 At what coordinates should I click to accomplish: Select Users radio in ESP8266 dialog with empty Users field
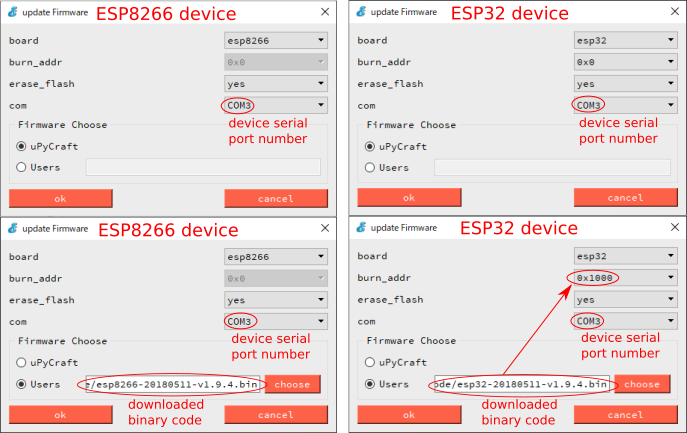coord(21,167)
